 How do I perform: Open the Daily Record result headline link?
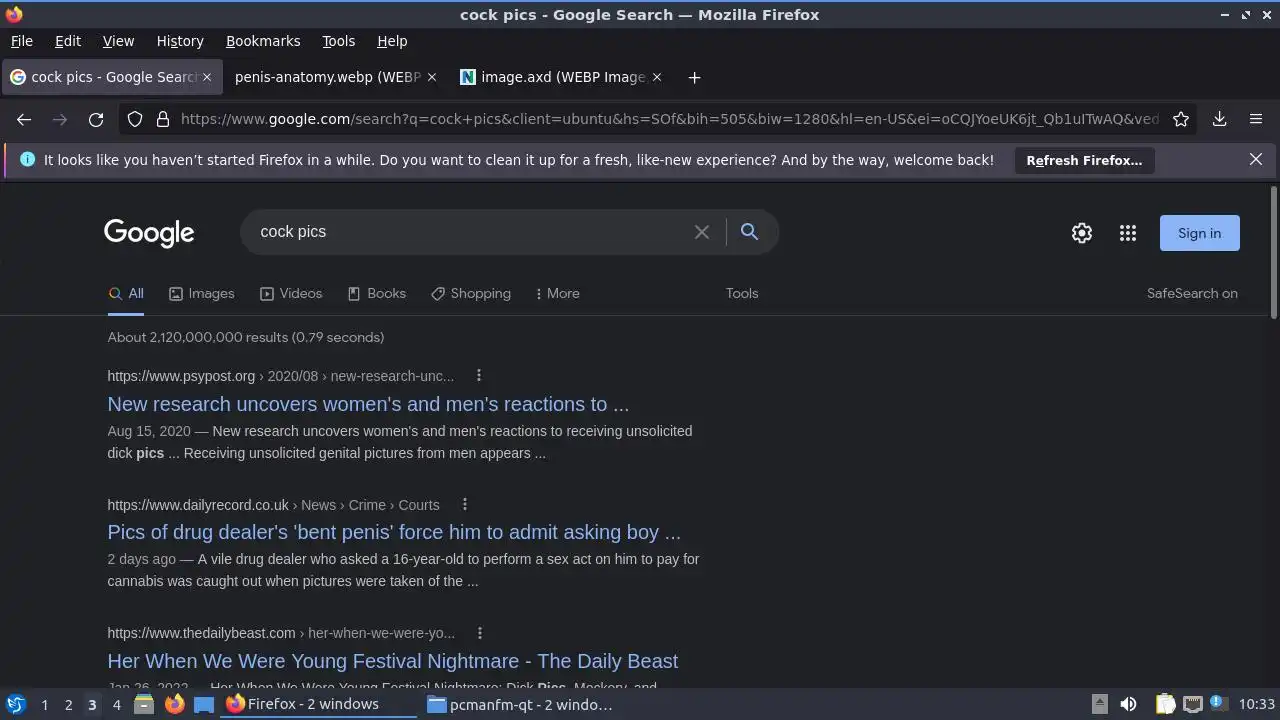(394, 532)
